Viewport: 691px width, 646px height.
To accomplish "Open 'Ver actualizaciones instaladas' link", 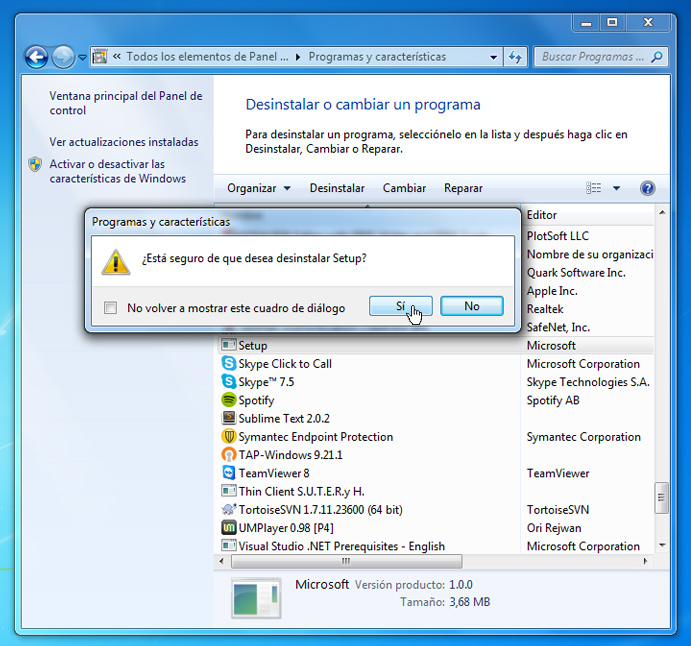I will (124, 142).
